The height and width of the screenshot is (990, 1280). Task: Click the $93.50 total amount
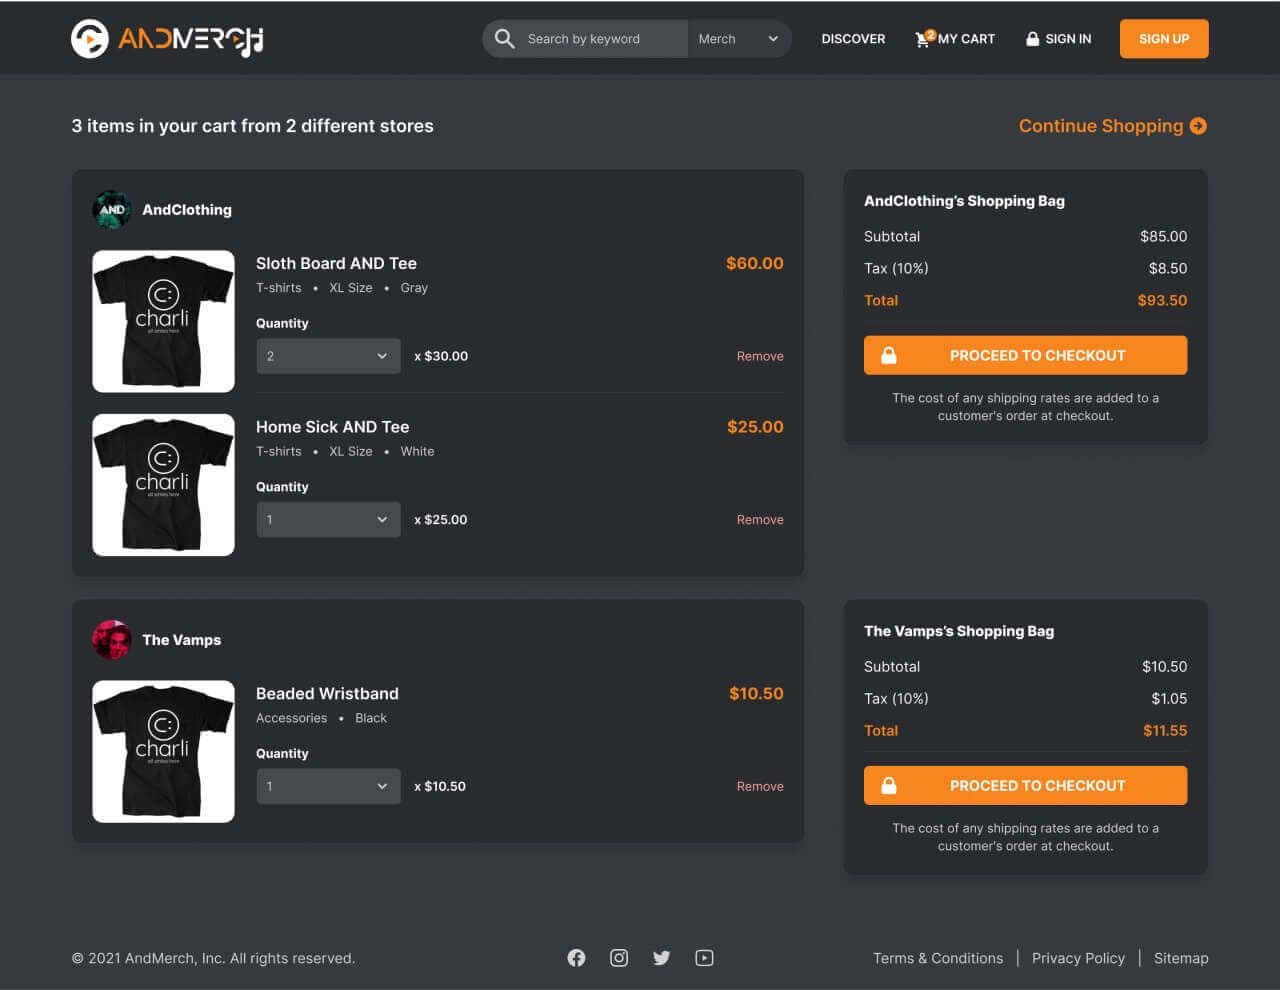click(1162, 300)
